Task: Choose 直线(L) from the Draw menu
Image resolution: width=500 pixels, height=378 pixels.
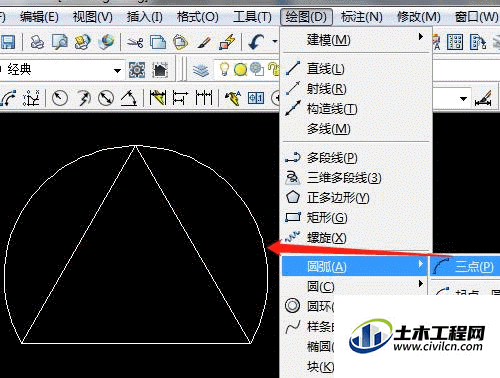Action: point(356,69)
